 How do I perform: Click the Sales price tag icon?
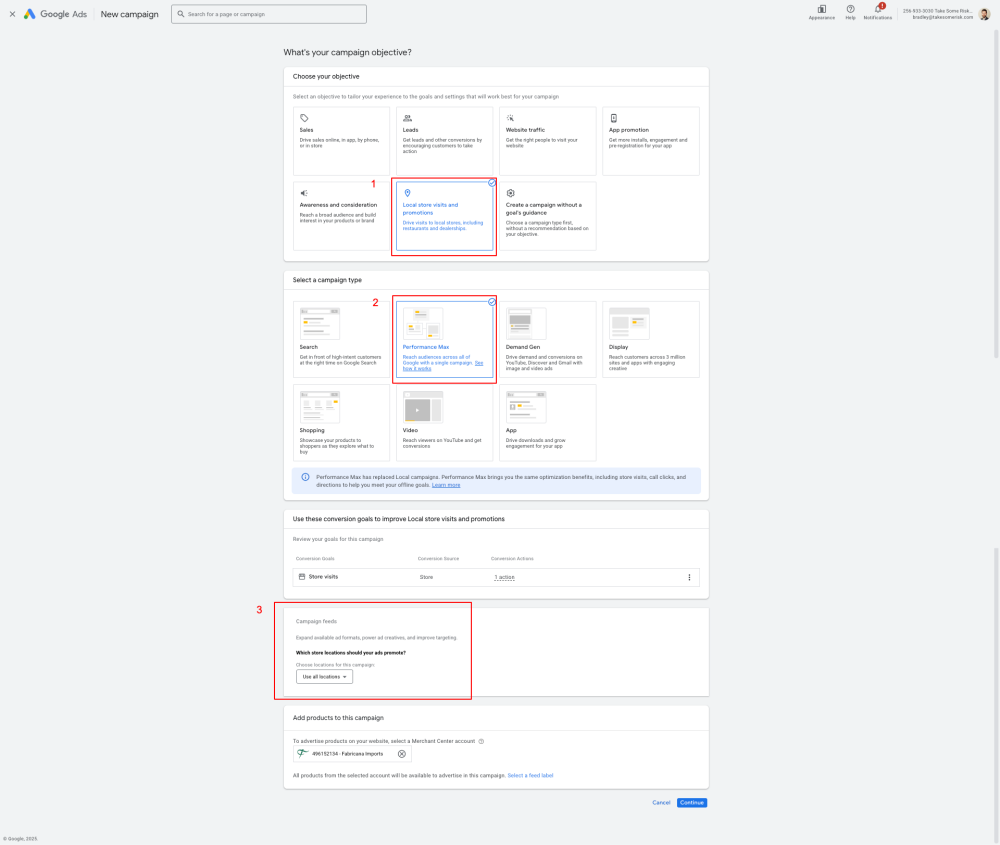pyautogui.click(x=304, y=118)
